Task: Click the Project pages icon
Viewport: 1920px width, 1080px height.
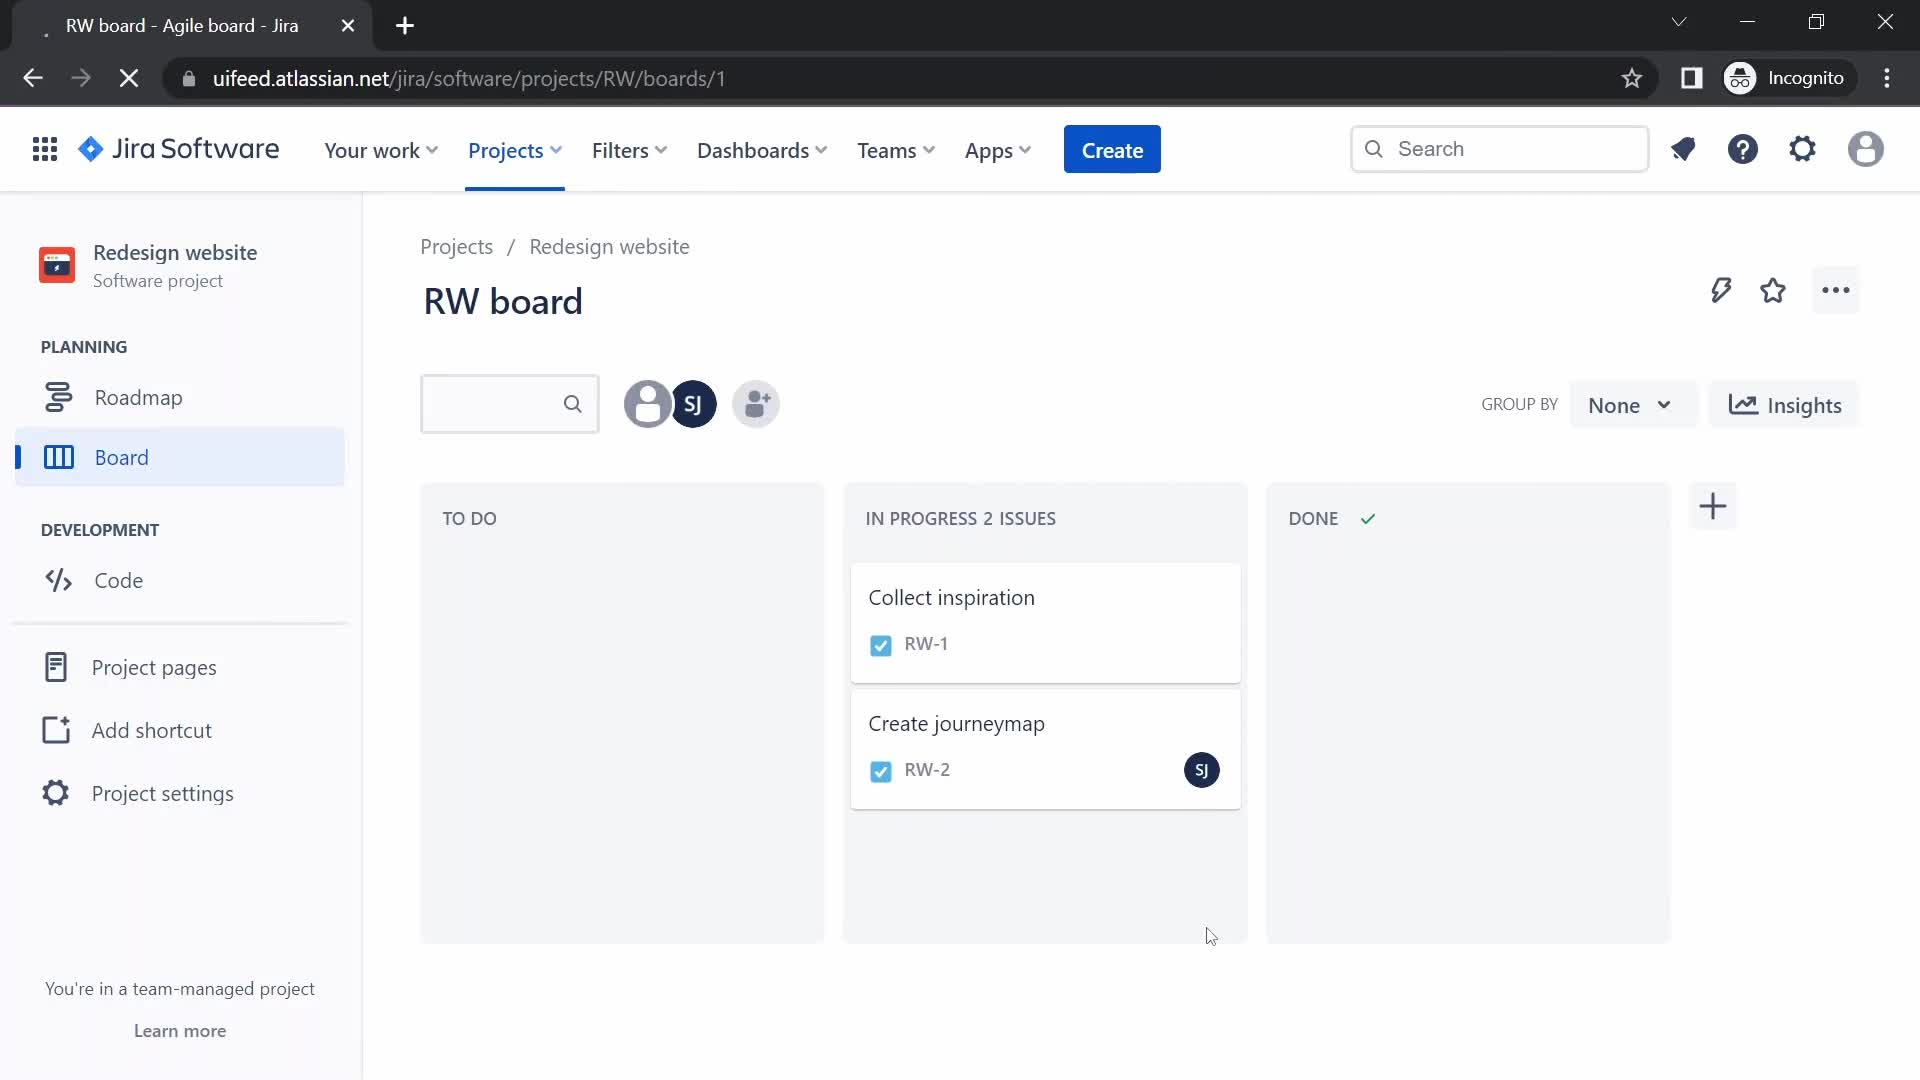Action: (55, 666)
